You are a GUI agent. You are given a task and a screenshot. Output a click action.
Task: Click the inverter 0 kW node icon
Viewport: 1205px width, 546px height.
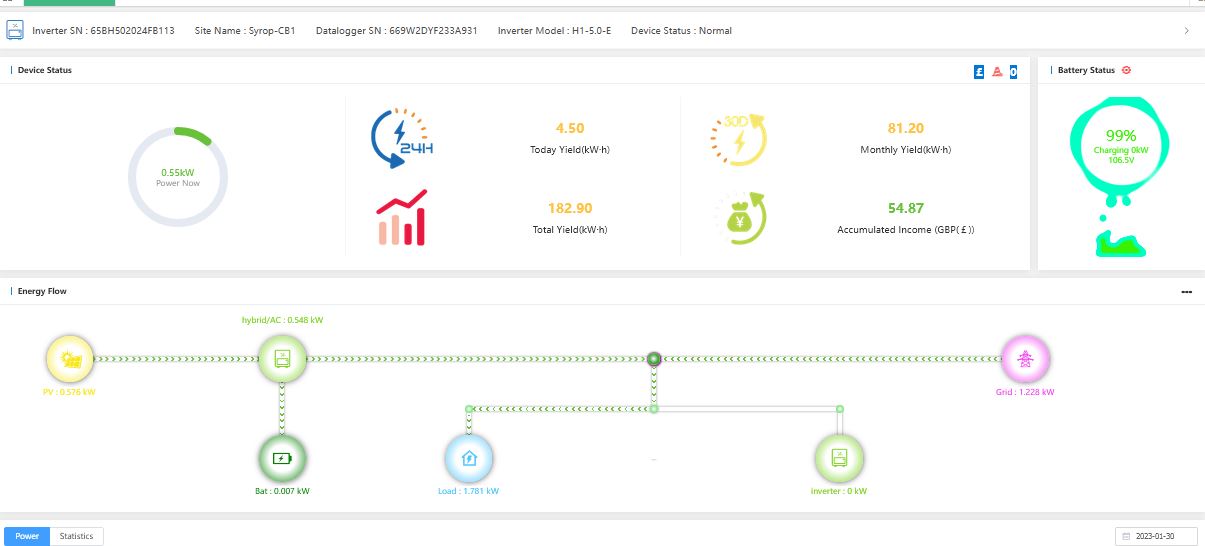tap(839, 459)
